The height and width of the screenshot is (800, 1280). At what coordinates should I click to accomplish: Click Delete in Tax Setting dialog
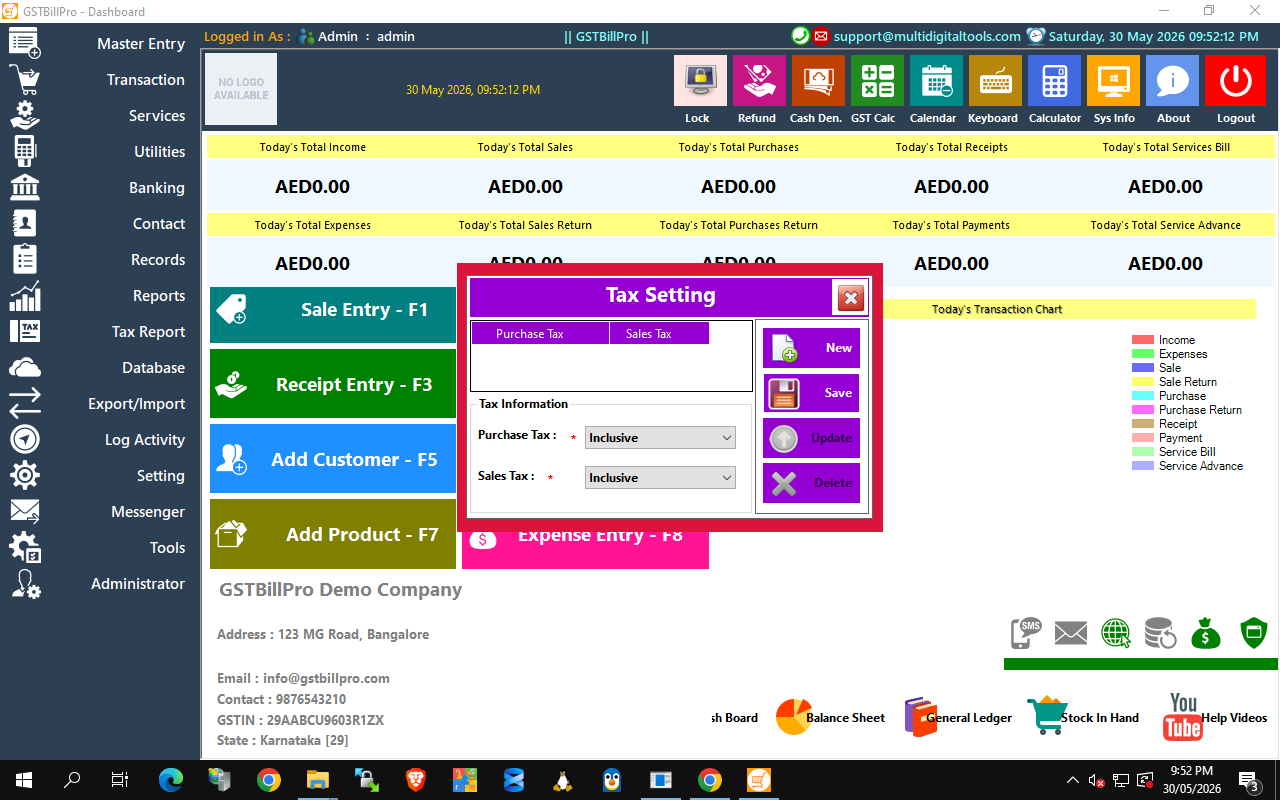click(811, 483)
